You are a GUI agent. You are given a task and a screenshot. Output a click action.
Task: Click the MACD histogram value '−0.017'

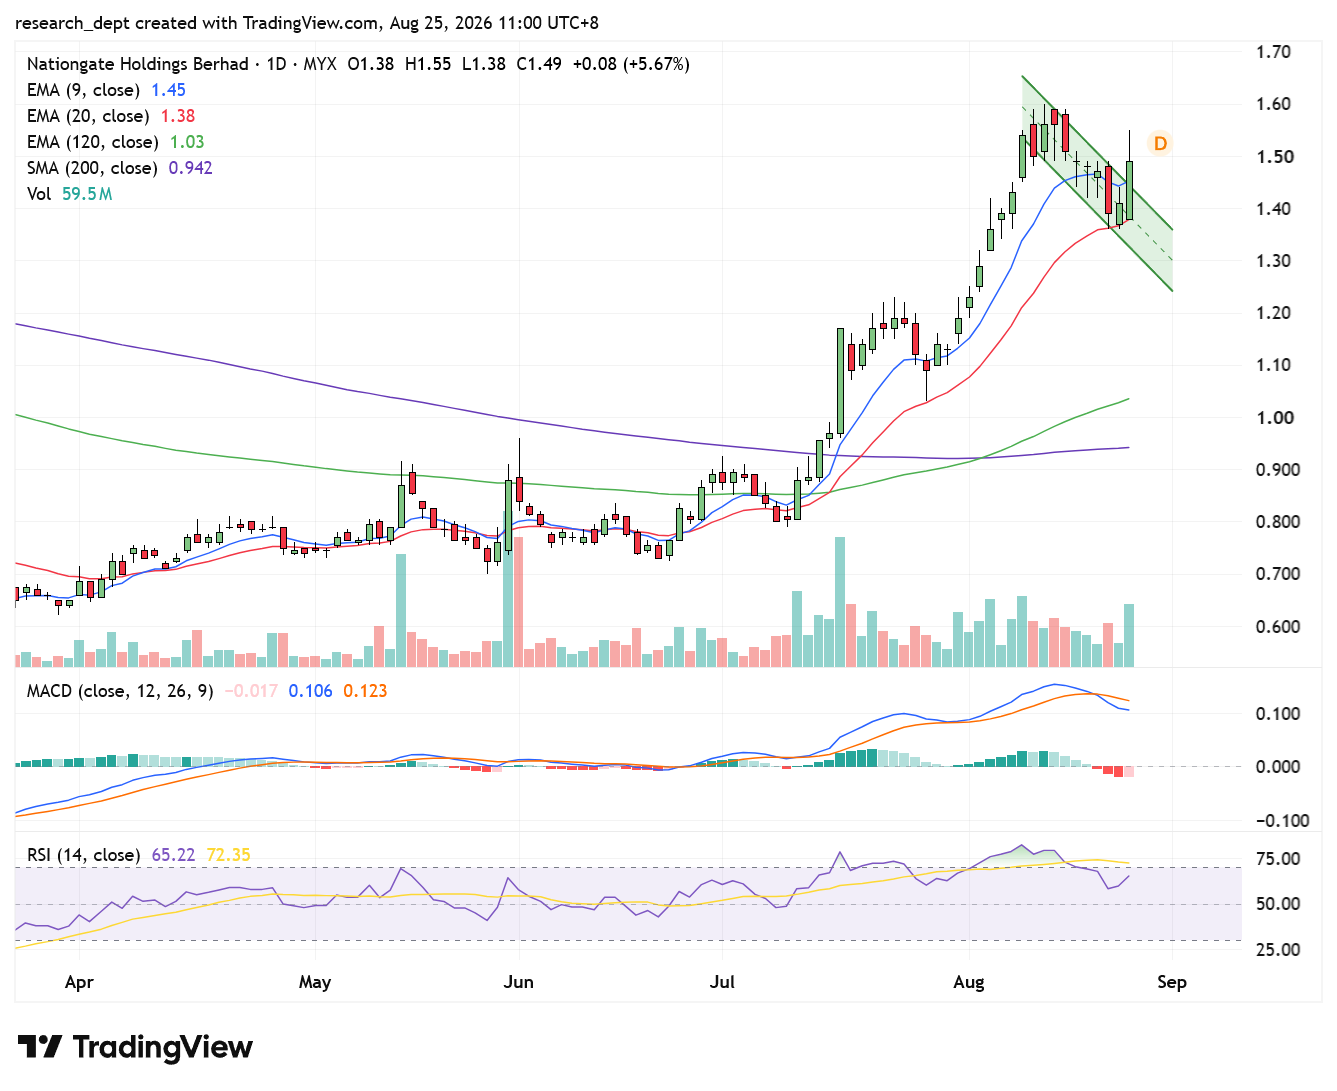(251, 691)
